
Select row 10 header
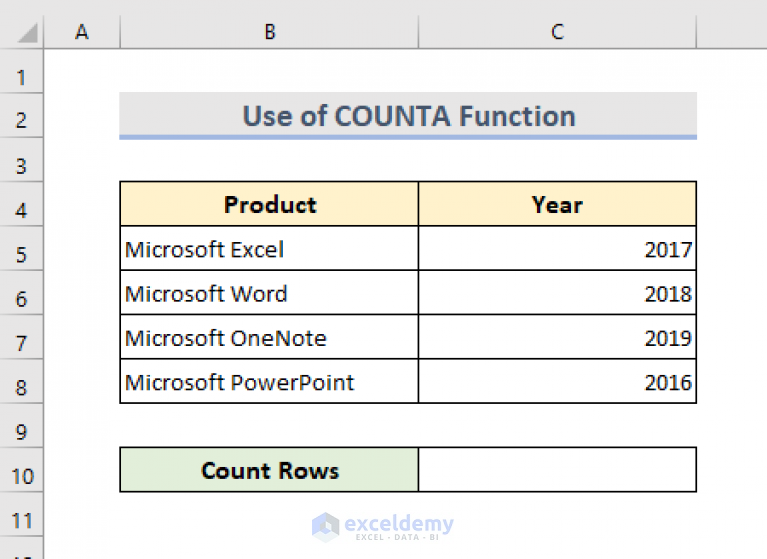(21, 470)
